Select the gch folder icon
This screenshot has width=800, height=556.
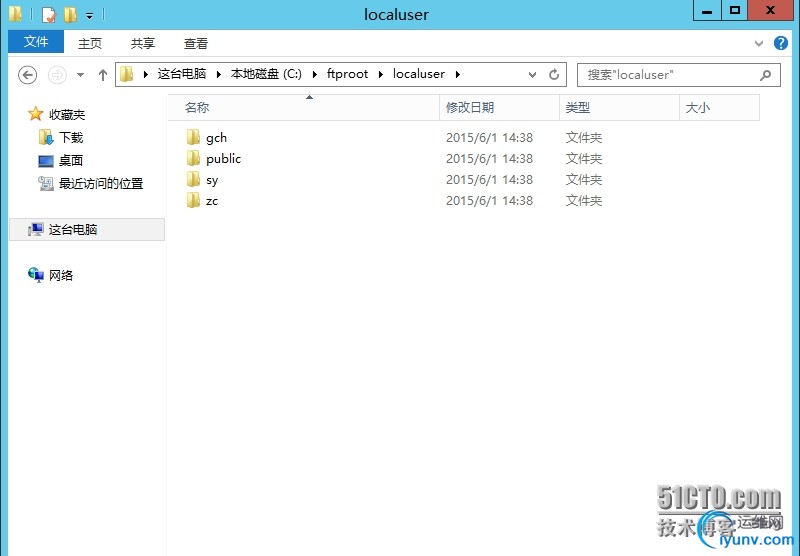tap(193, 137)
